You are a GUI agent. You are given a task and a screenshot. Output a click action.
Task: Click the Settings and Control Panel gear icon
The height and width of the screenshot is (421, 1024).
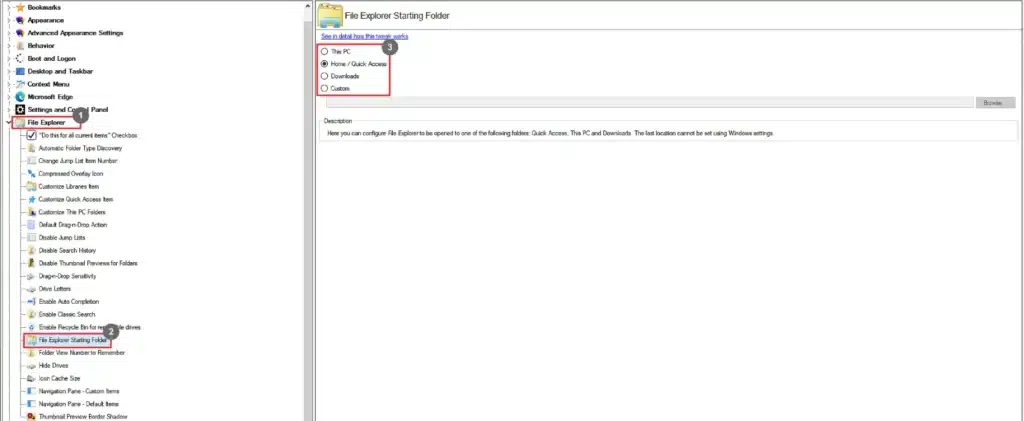click(x=20, y=110)
